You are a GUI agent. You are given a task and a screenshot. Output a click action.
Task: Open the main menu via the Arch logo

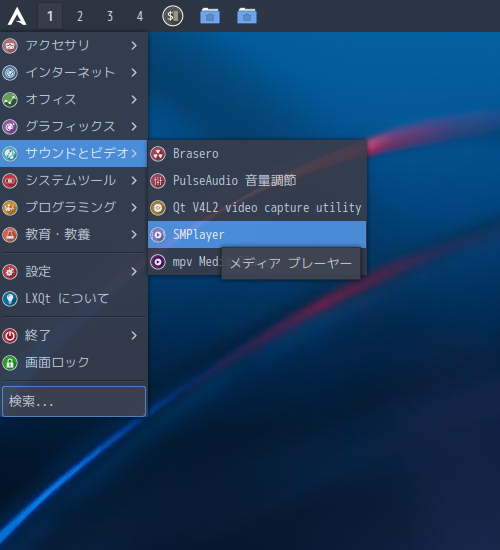pyautogui.click(x=17, y=16)
